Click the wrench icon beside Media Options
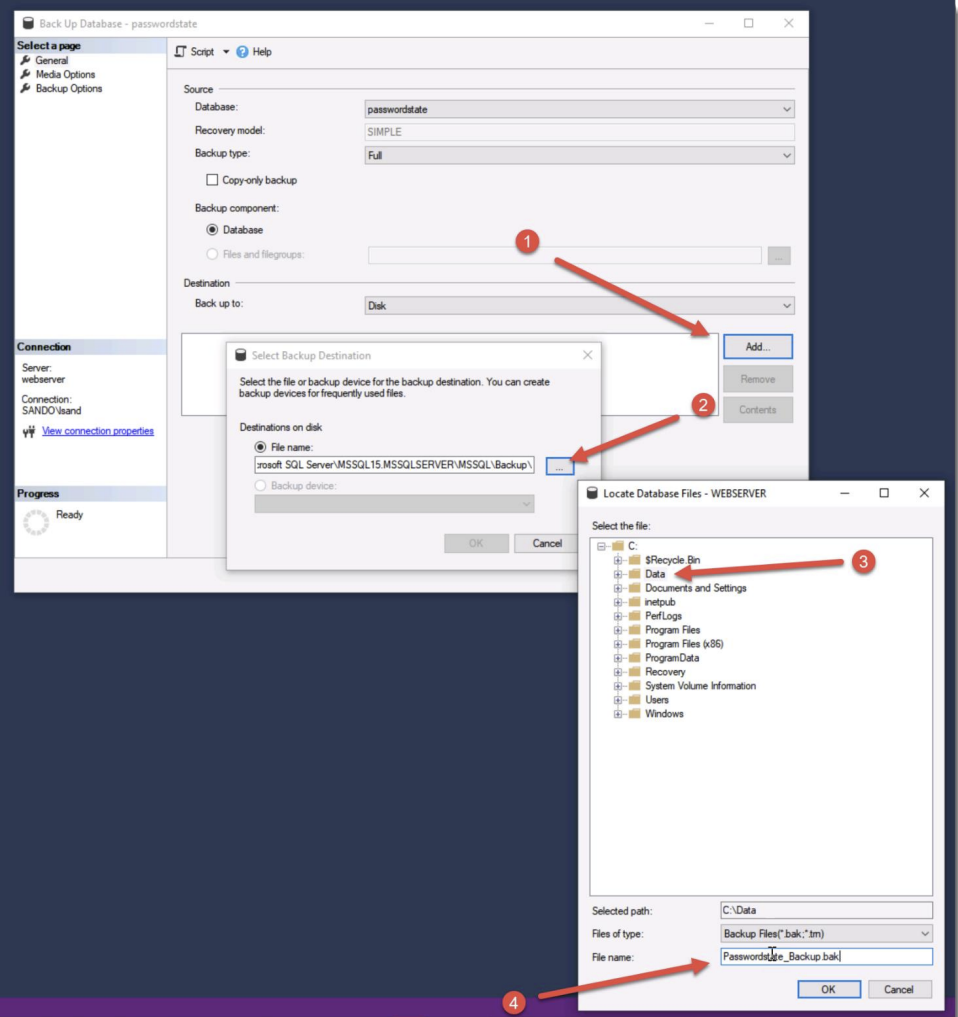The width and height of the screenshot is (958, 1017). (25, 75)
